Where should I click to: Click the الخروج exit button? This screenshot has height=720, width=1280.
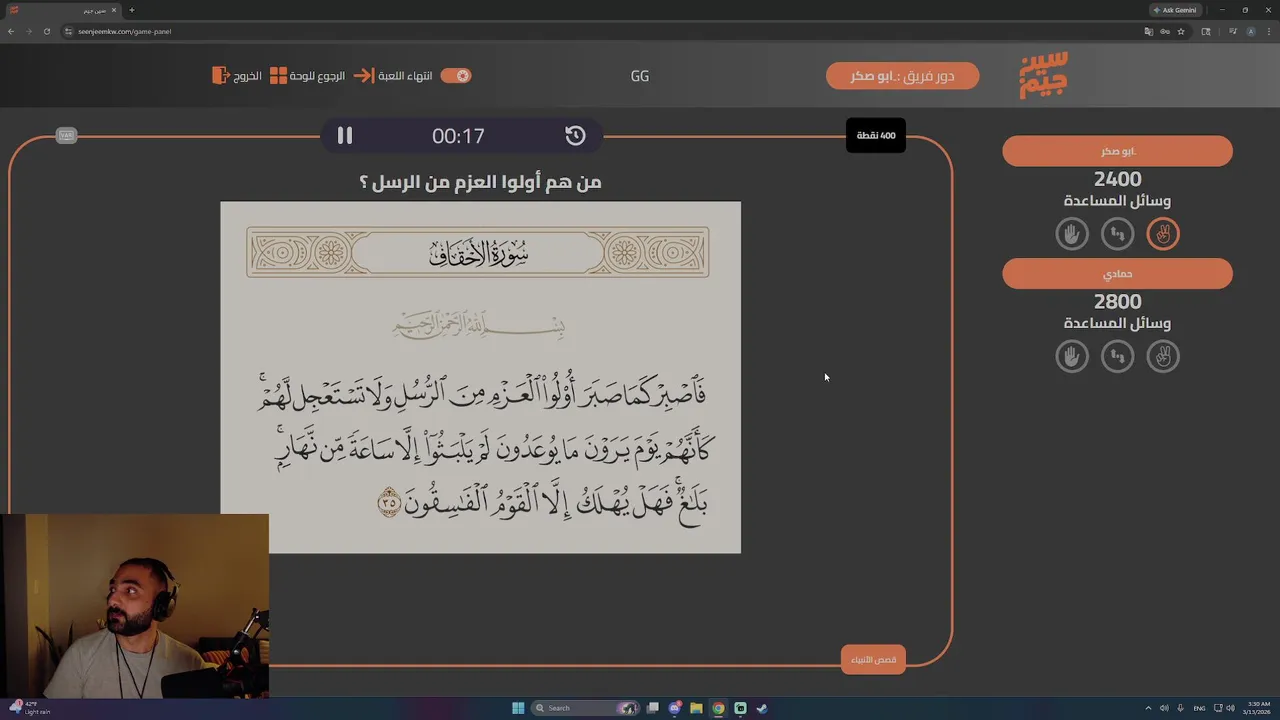237,76
